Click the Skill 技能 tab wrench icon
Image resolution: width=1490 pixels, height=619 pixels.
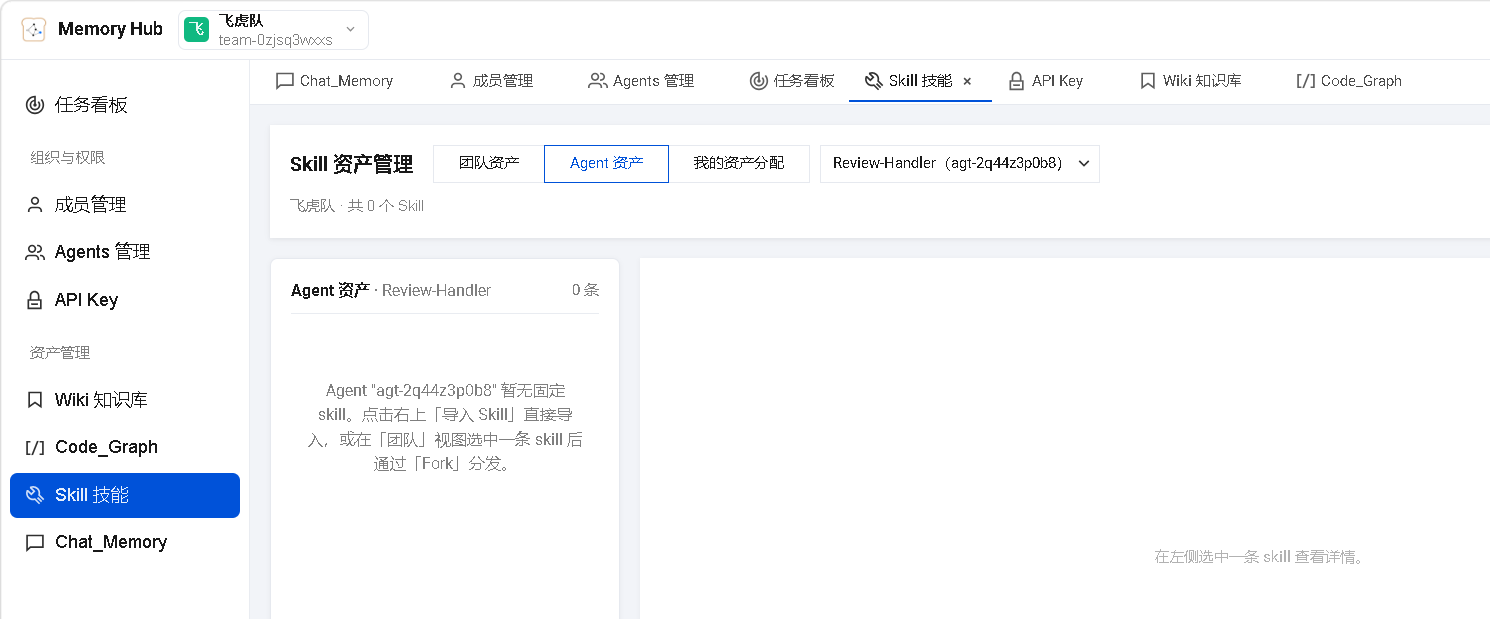[x=874, y=81]
